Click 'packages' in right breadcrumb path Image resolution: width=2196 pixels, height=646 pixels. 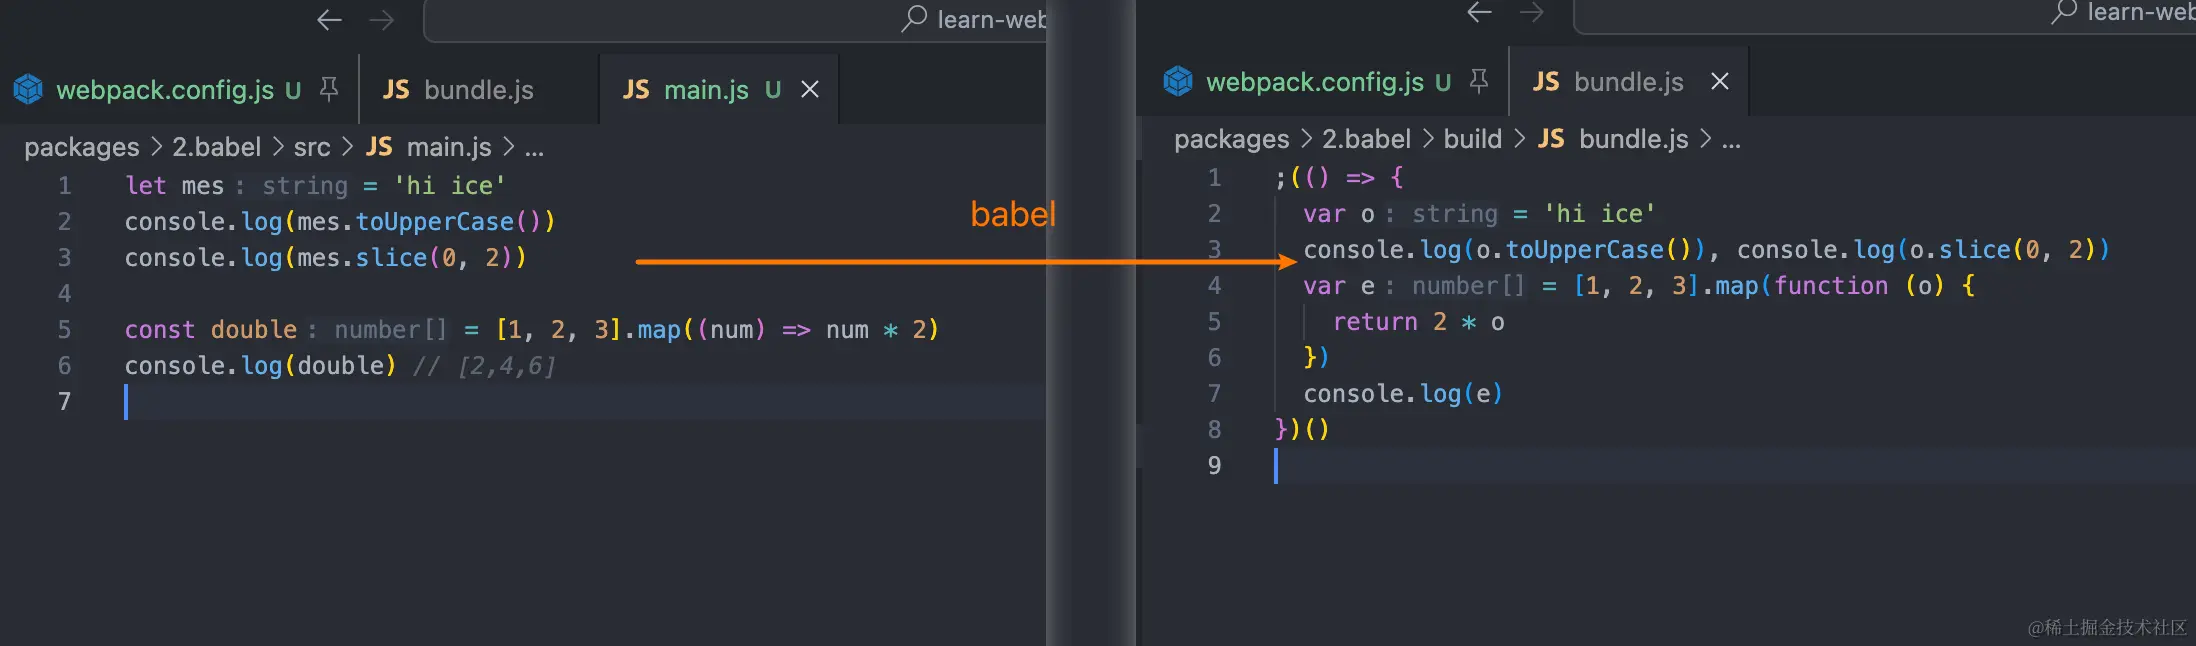(x=1231, y=139)
